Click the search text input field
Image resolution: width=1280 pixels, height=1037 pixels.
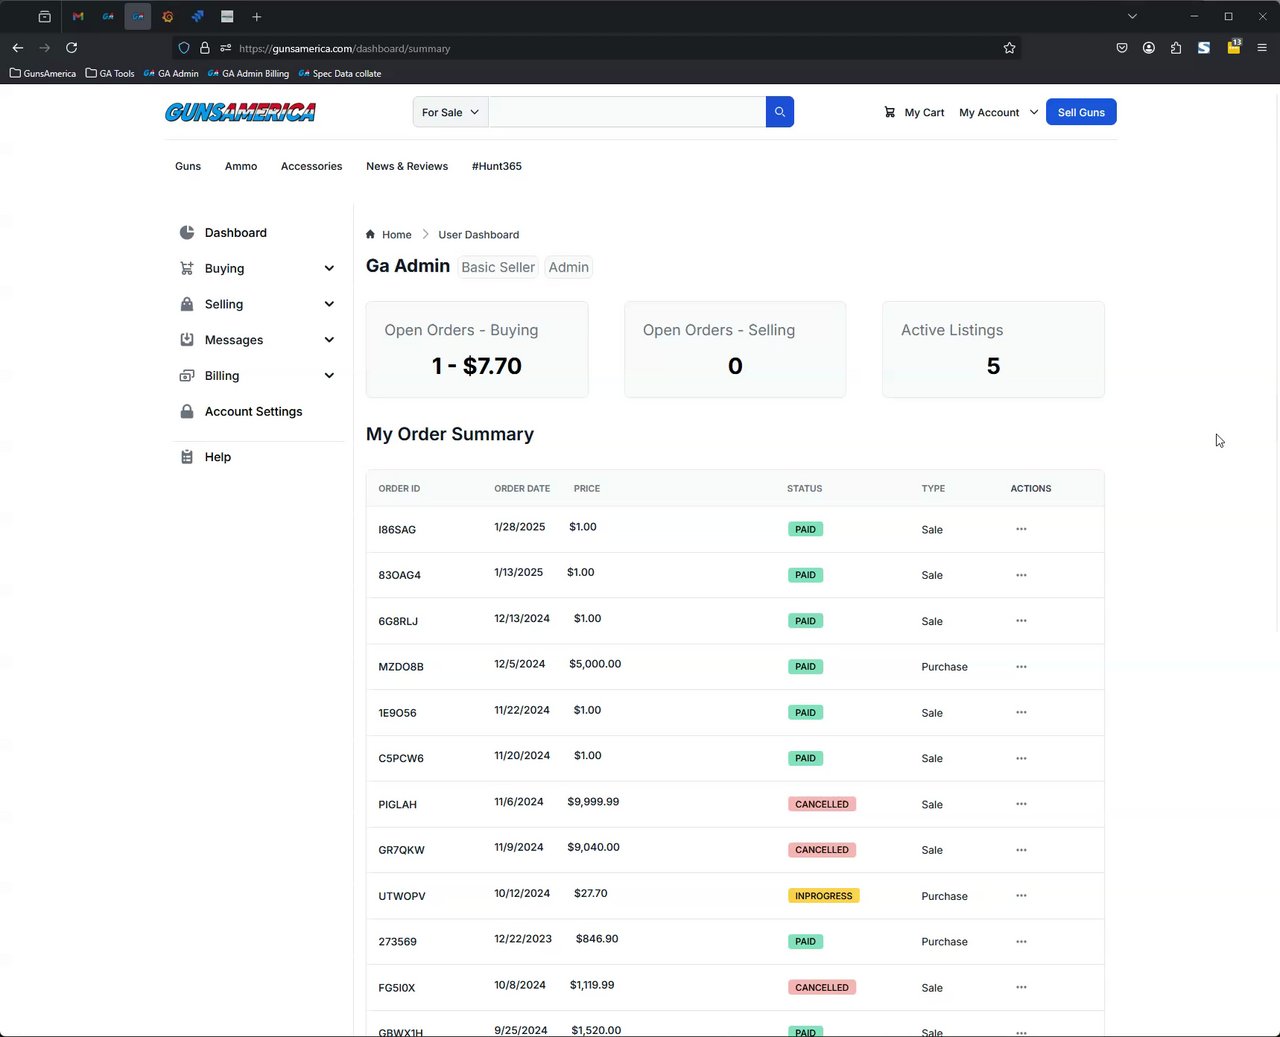point(627,112)
